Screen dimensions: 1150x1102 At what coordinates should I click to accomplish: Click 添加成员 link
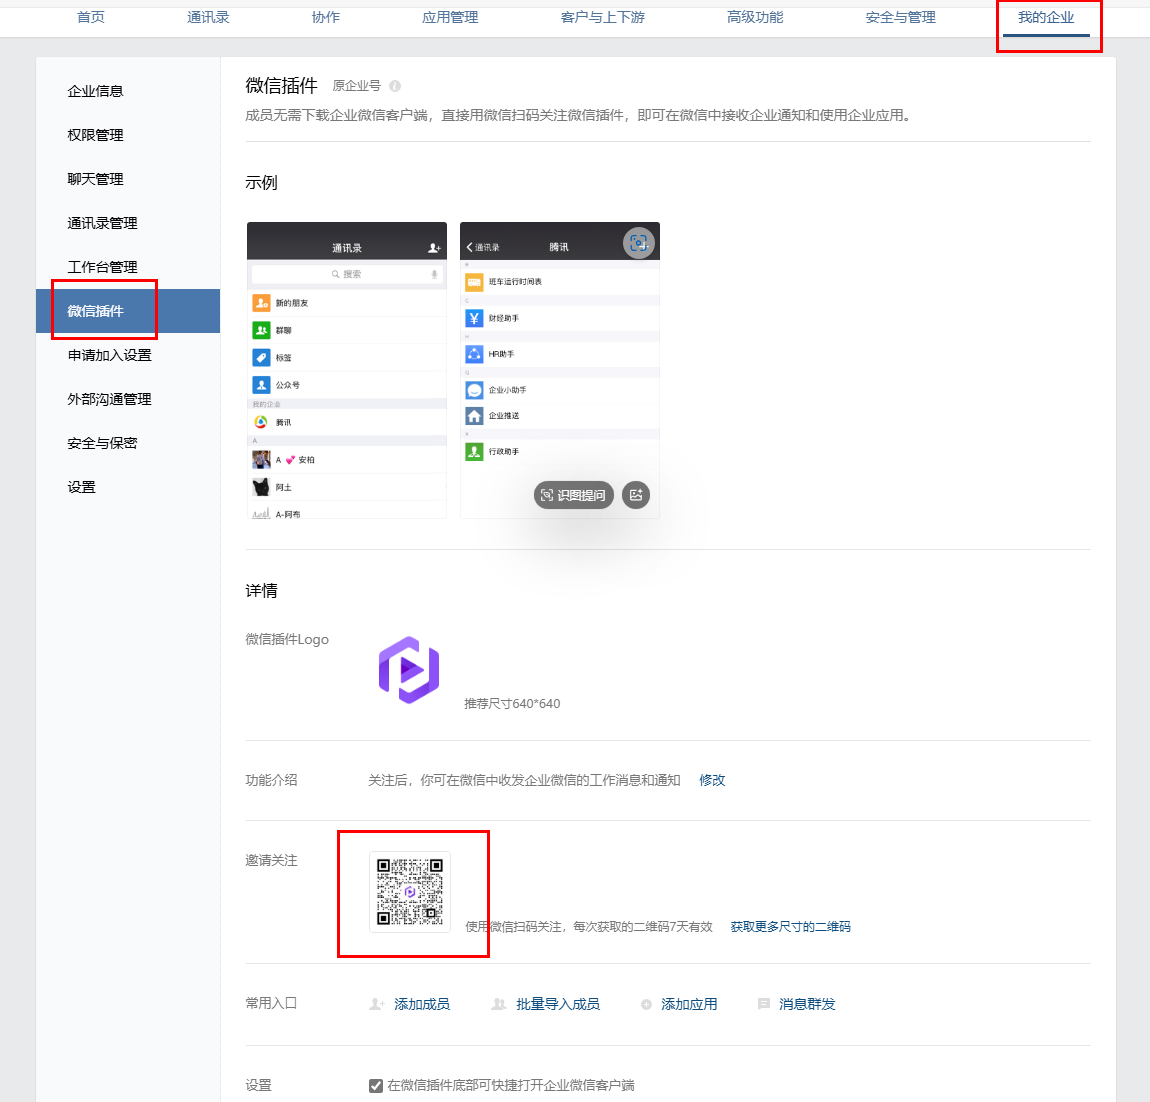coord(422,1004)
